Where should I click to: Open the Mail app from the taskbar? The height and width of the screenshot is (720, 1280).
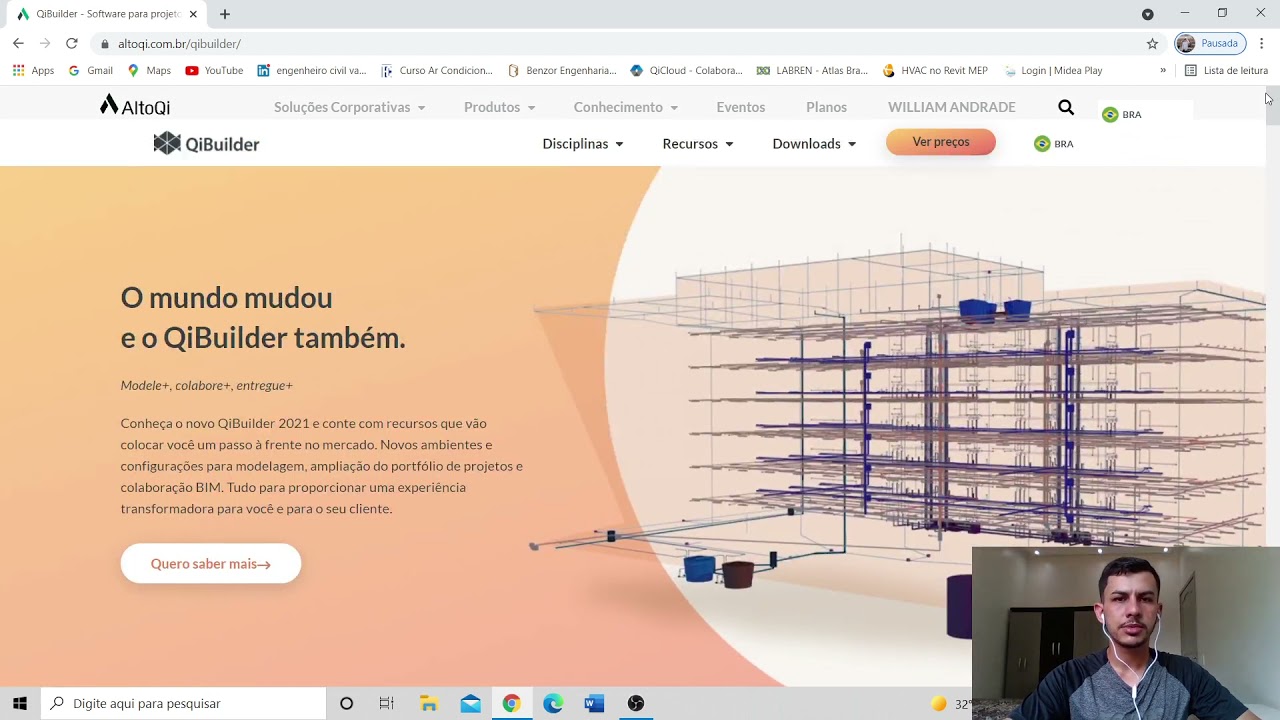[470, 703]
